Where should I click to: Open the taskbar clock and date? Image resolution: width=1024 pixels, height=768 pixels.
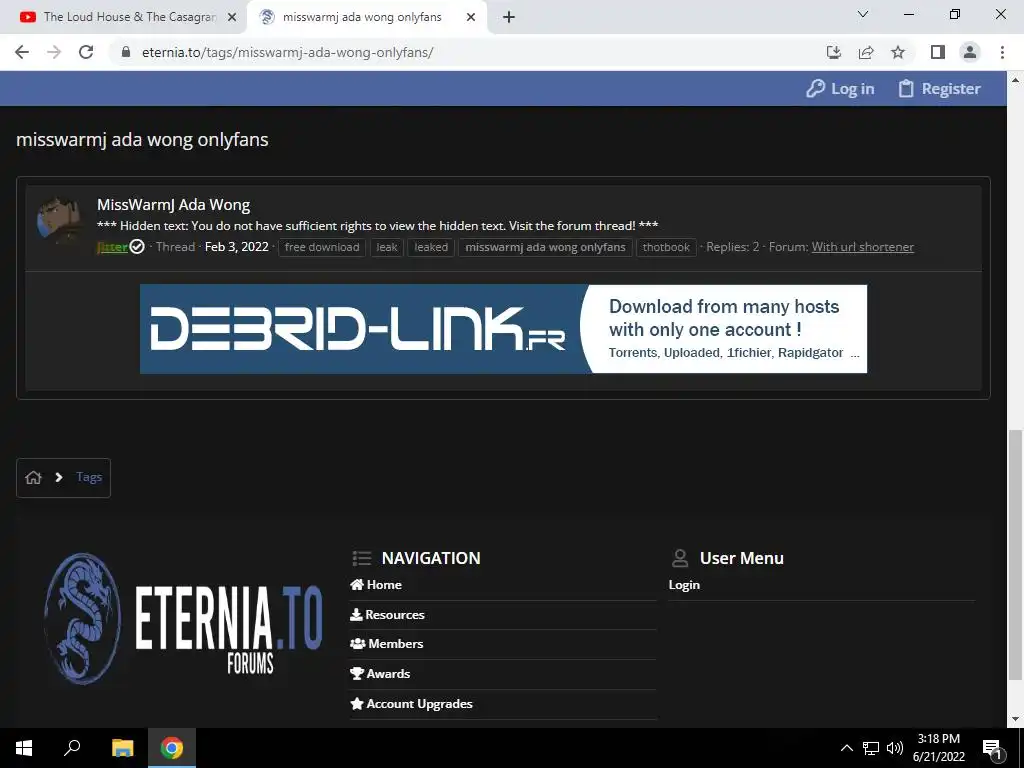[x=938, y=748]
